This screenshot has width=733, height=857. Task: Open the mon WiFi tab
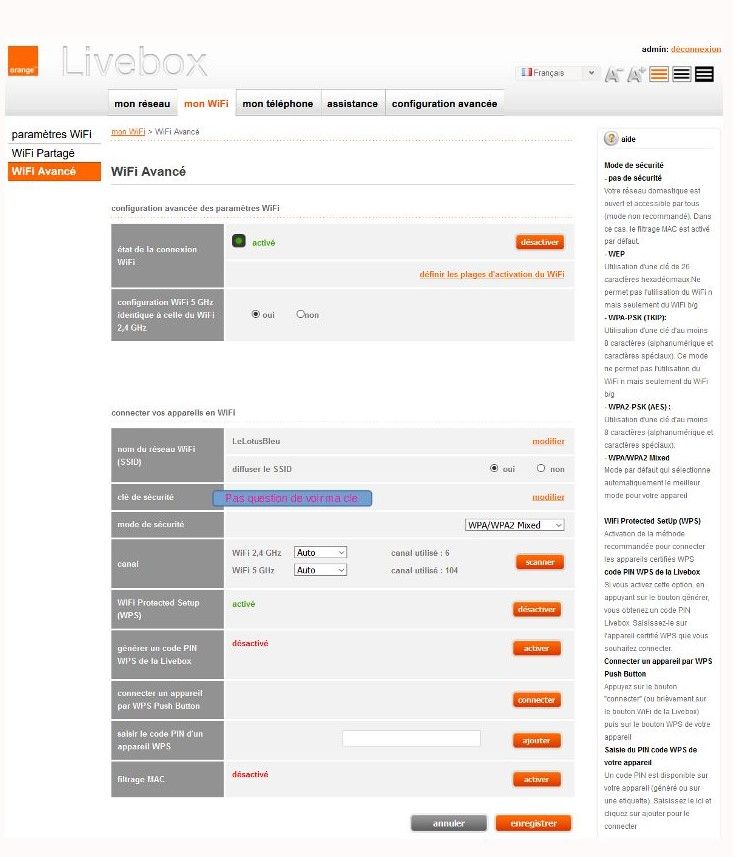206,103
